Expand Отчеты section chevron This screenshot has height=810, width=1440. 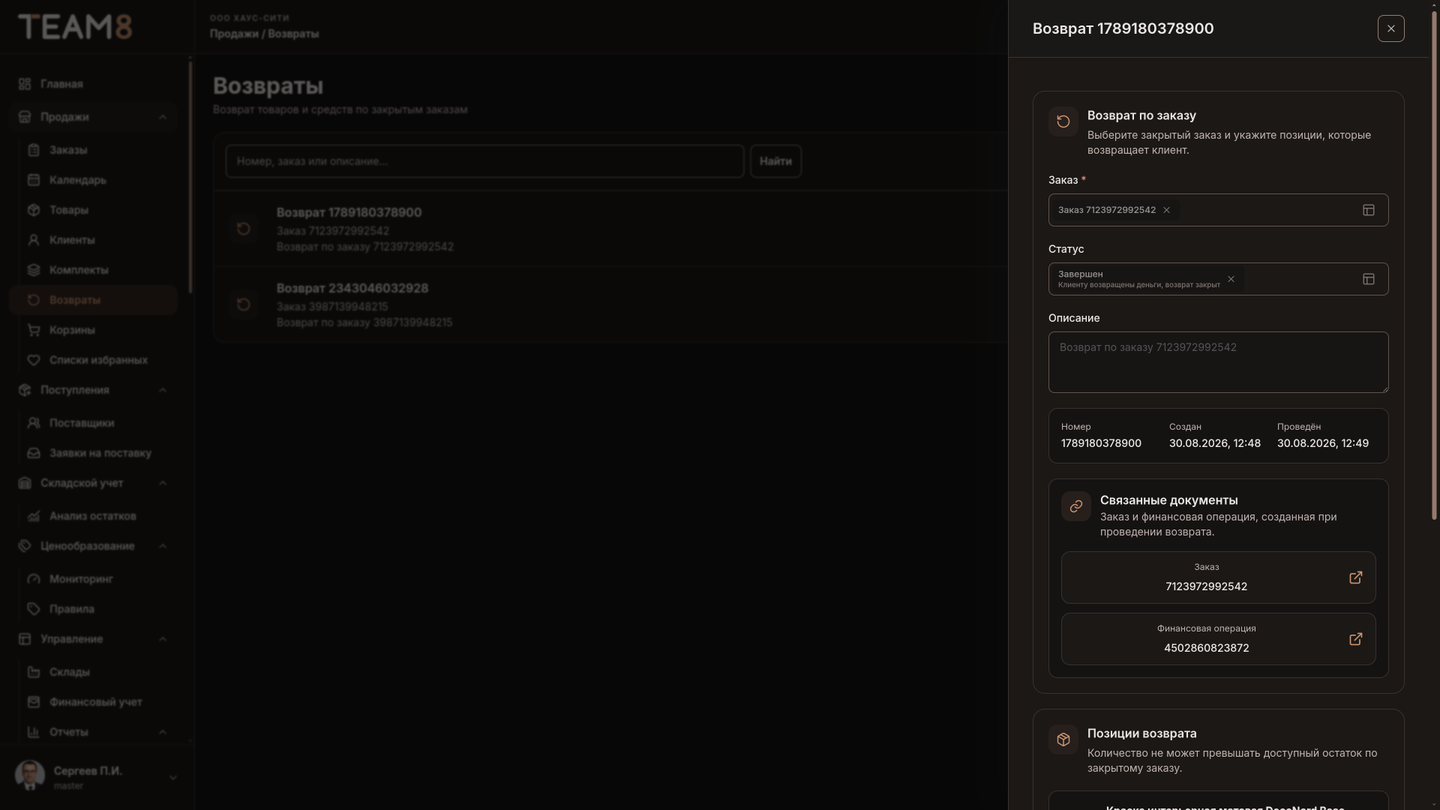[162, 732]
